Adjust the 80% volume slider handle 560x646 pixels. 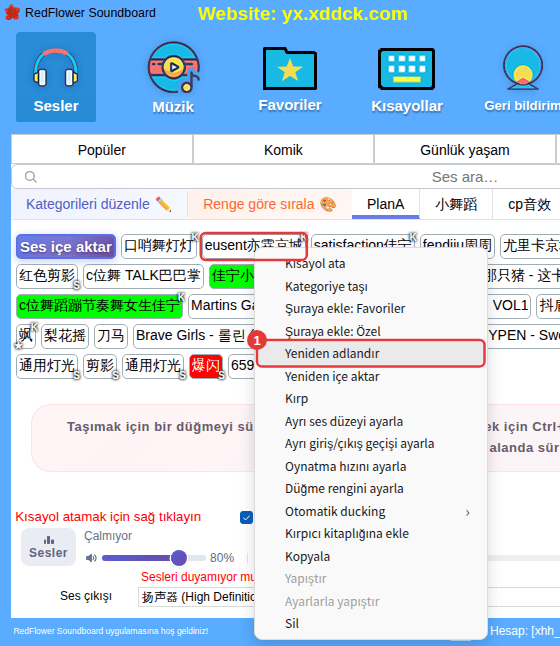[x=178, y=558]
